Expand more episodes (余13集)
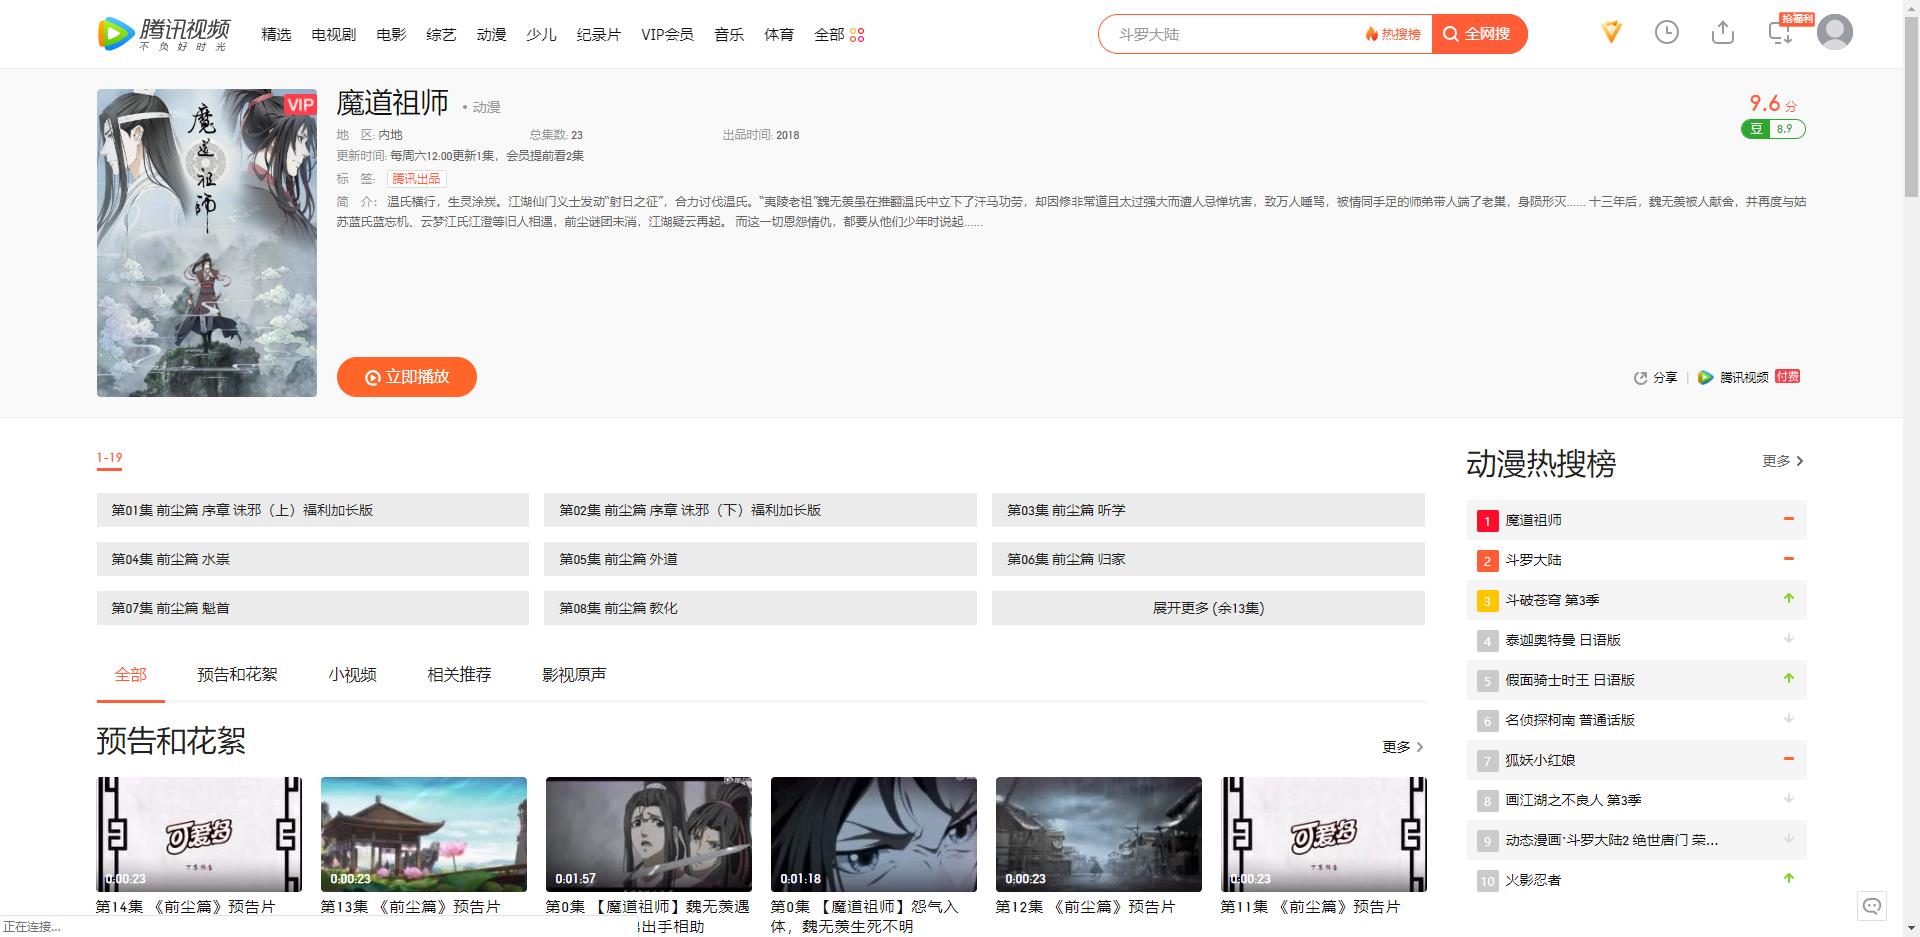 pyautogui.click(x=1207, y=608)
